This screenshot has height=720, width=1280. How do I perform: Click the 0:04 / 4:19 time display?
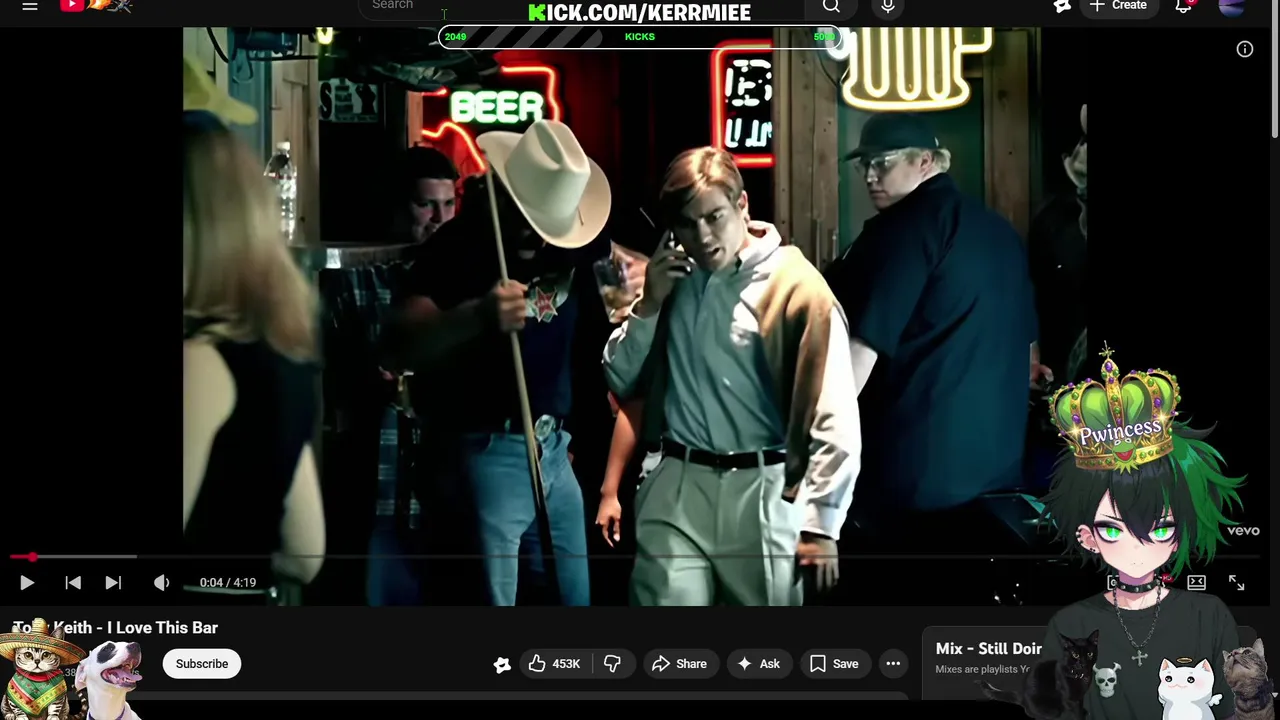coord(228,582)
